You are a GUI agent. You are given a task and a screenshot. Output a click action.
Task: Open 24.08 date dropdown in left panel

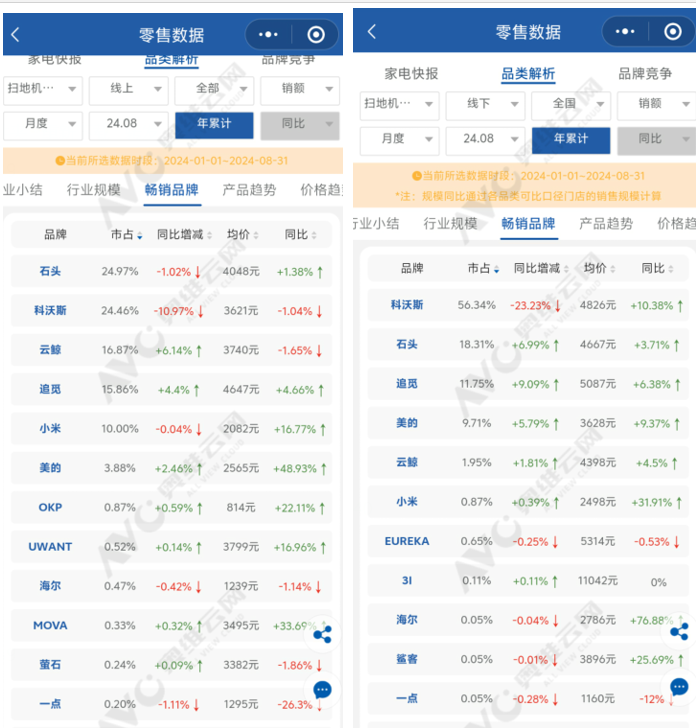coord(129,124)
